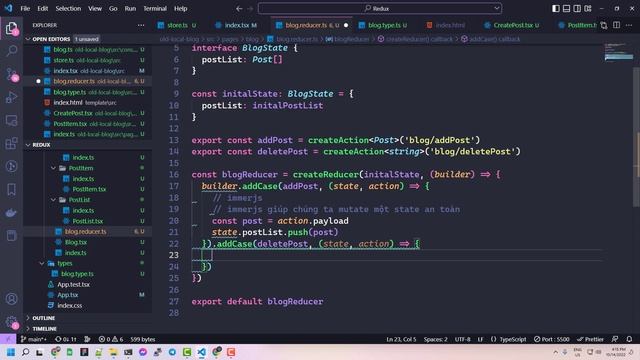640x360 pixels.
Task: Click the Compare Changes icon in editor toolbar
Action: tap(604, 25)
